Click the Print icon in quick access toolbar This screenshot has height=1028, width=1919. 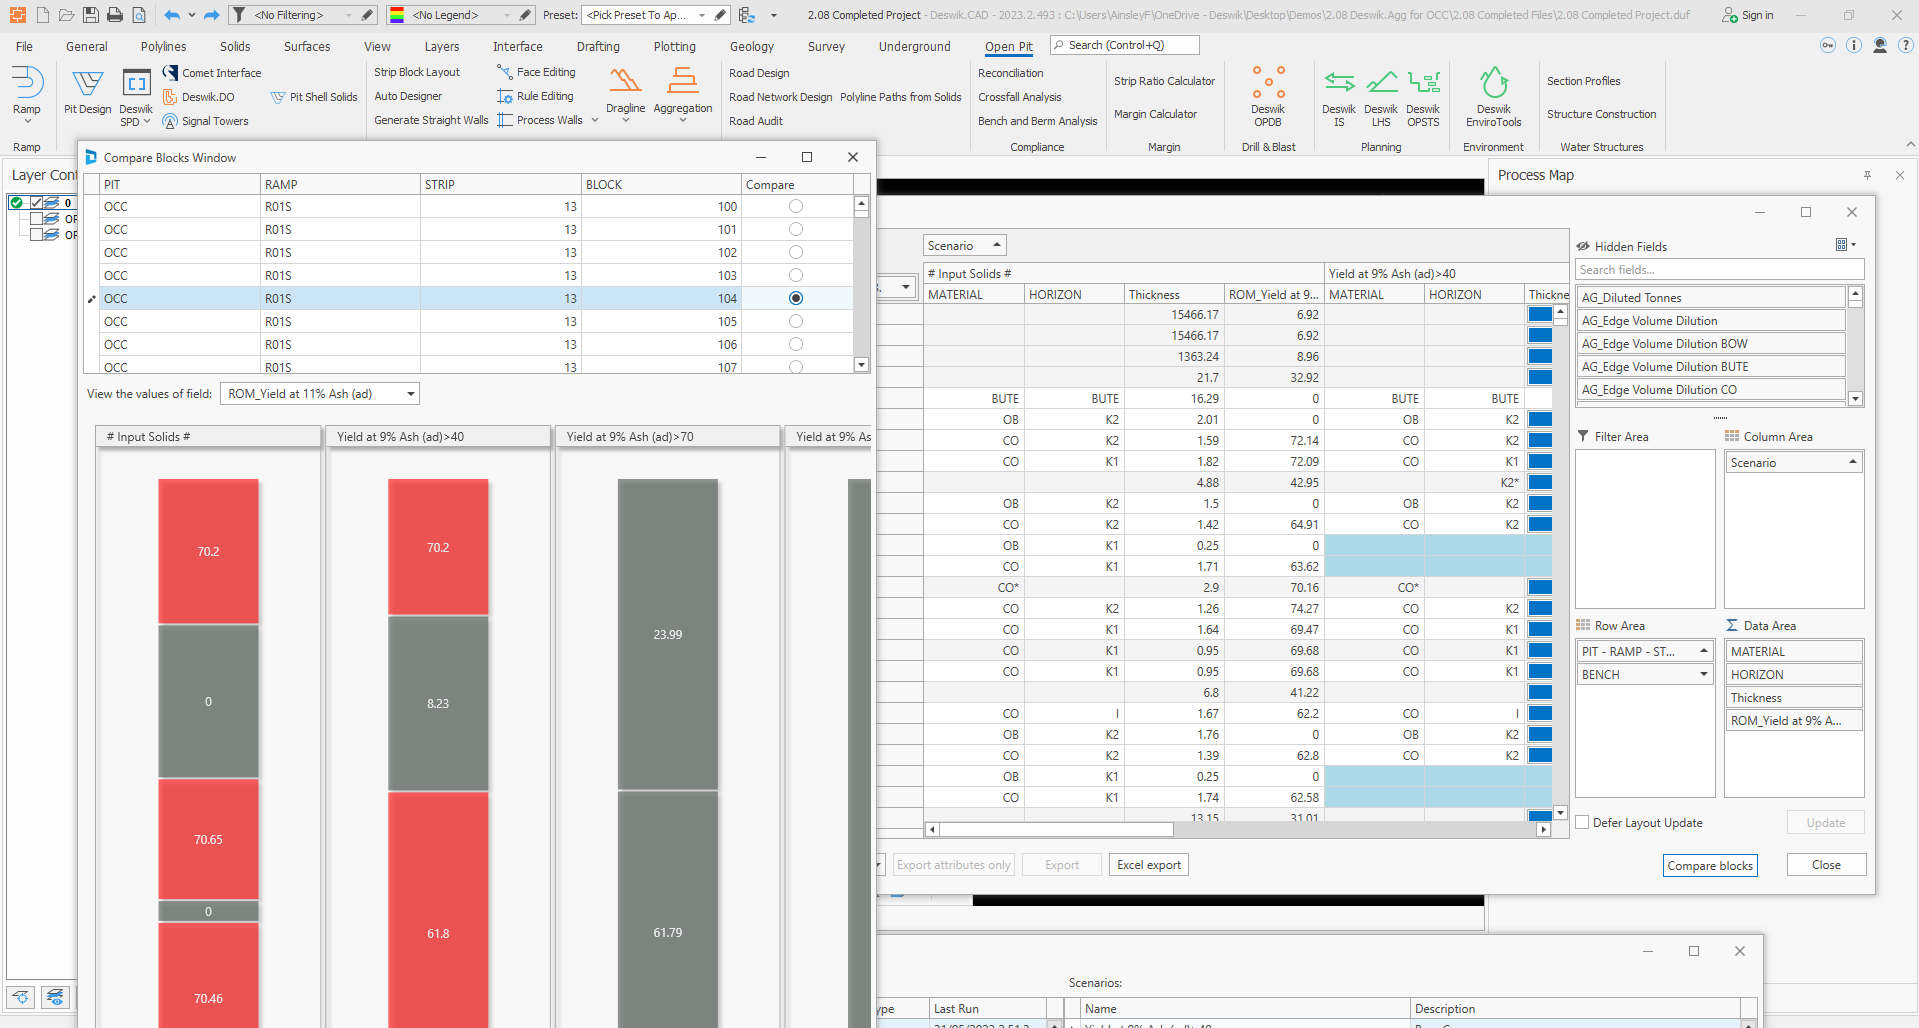coord(115,15)
